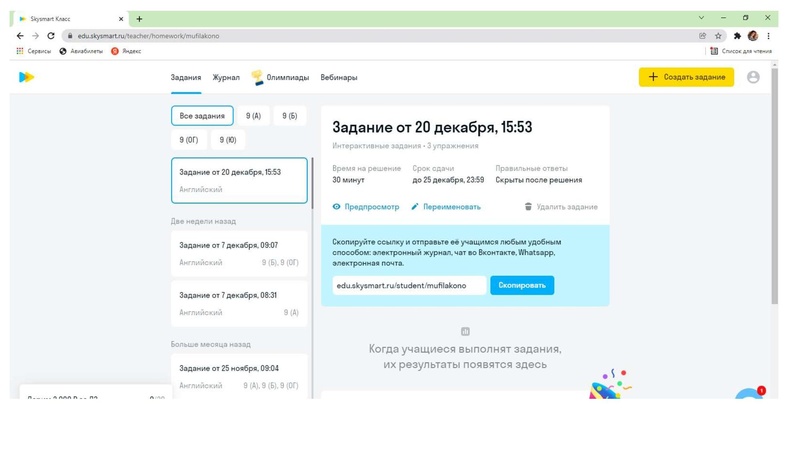800x450 pixels.
Task: Open the Вебинары tab
Action: [x=339, y=78]
